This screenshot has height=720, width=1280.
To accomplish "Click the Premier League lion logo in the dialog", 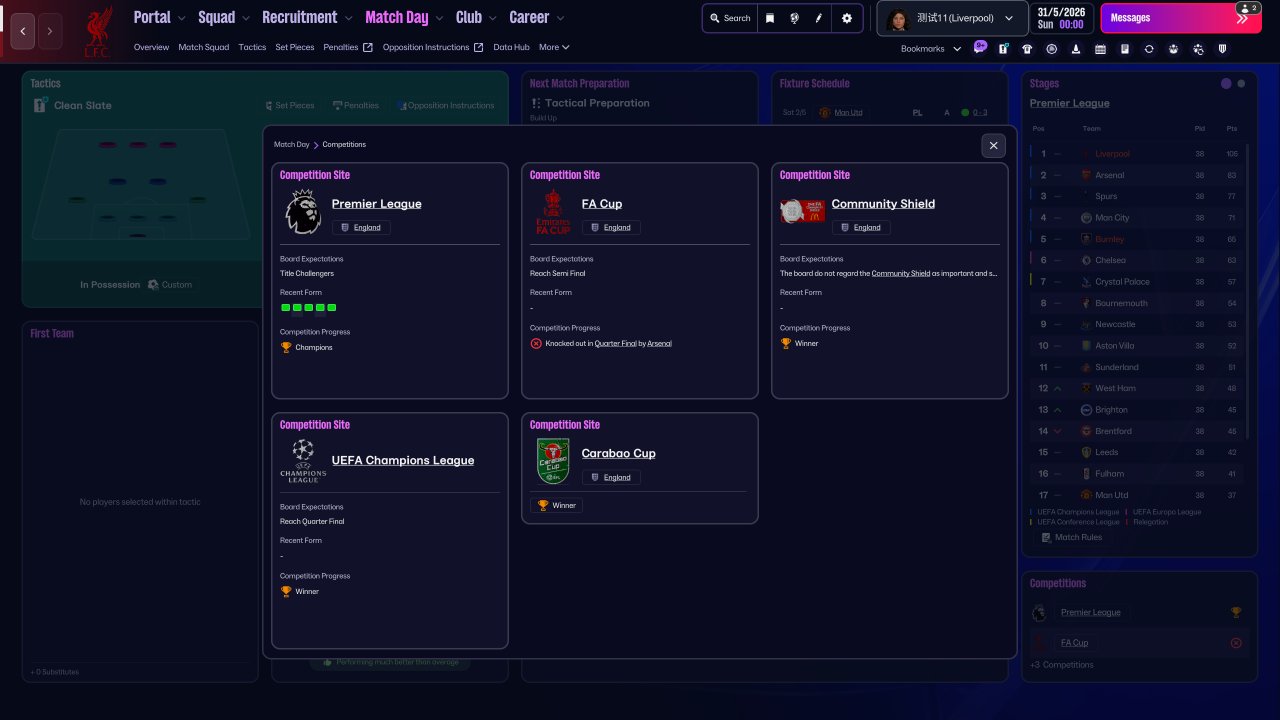I will point(303,212).
